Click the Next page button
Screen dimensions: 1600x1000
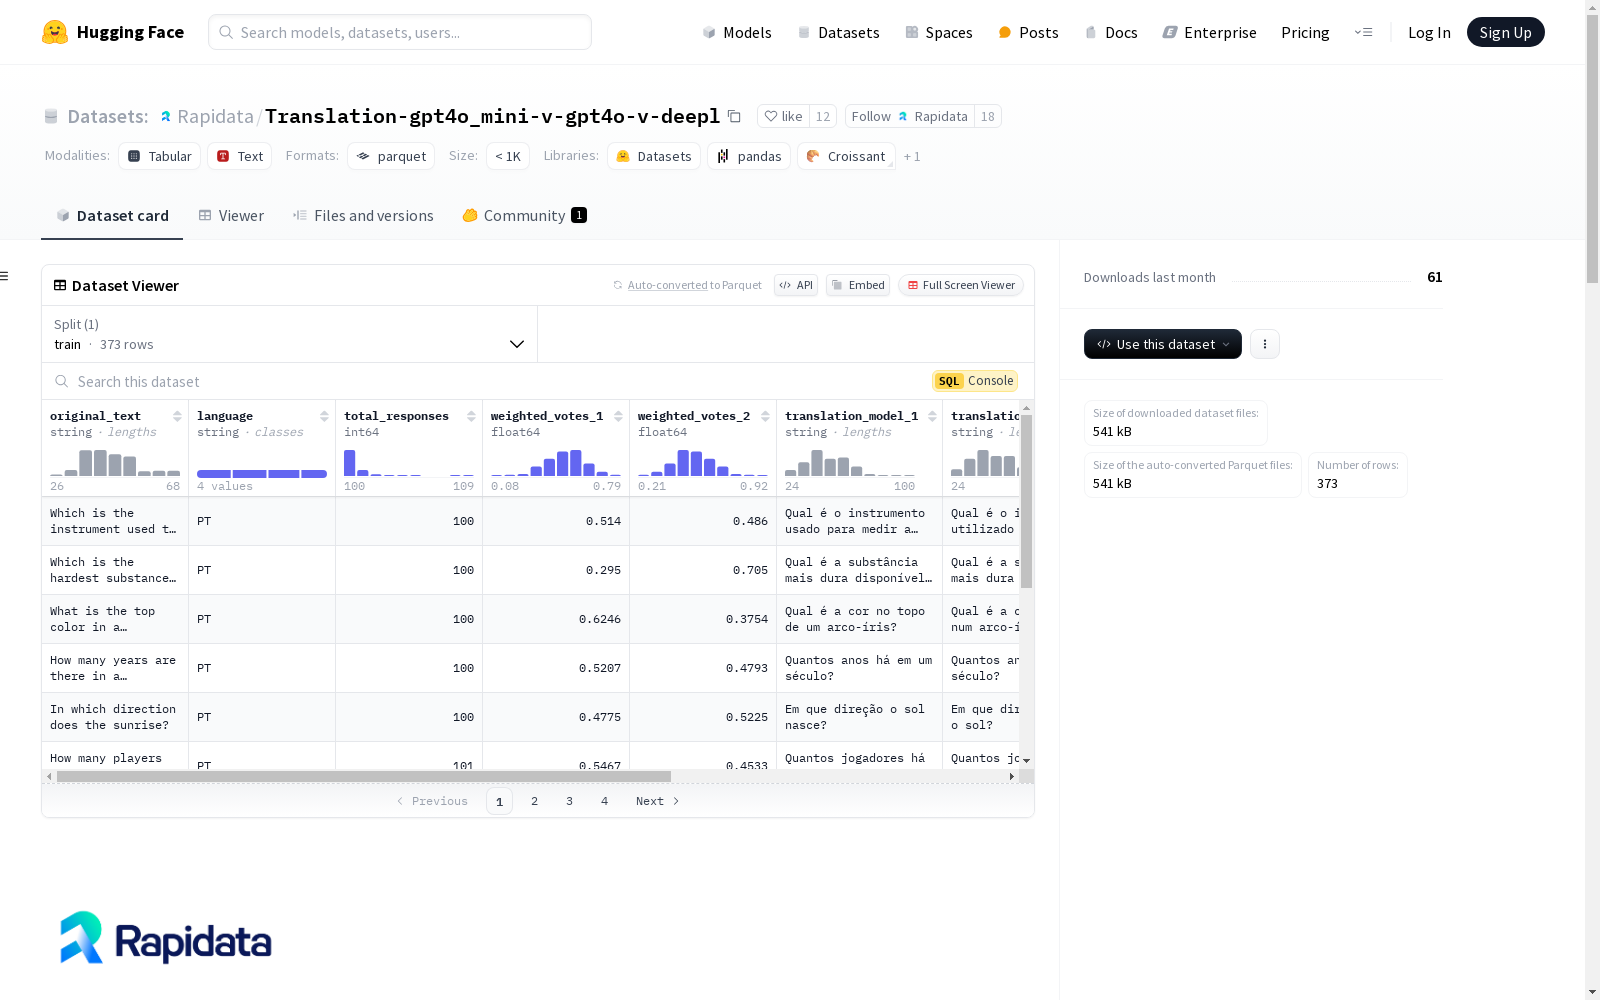click(x=657, y=801)
